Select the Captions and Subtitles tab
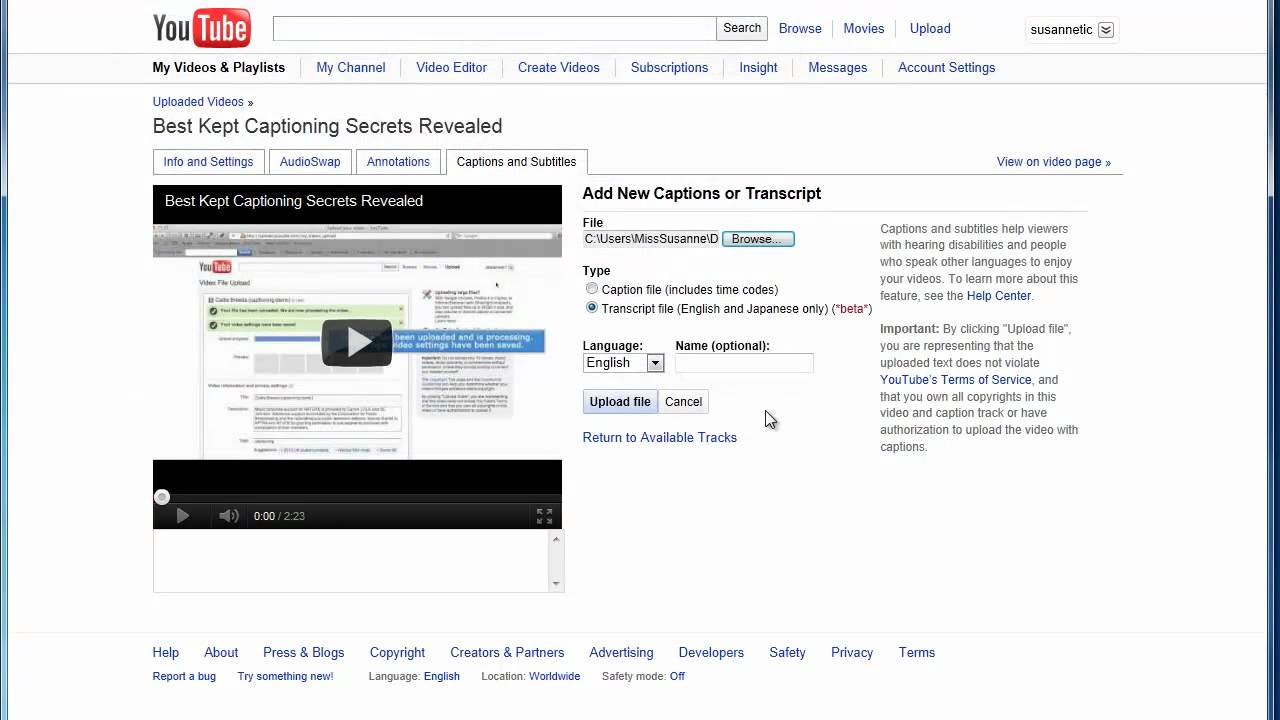Image resolution: width=1280 pixels, height=720 pixels. 516,162
